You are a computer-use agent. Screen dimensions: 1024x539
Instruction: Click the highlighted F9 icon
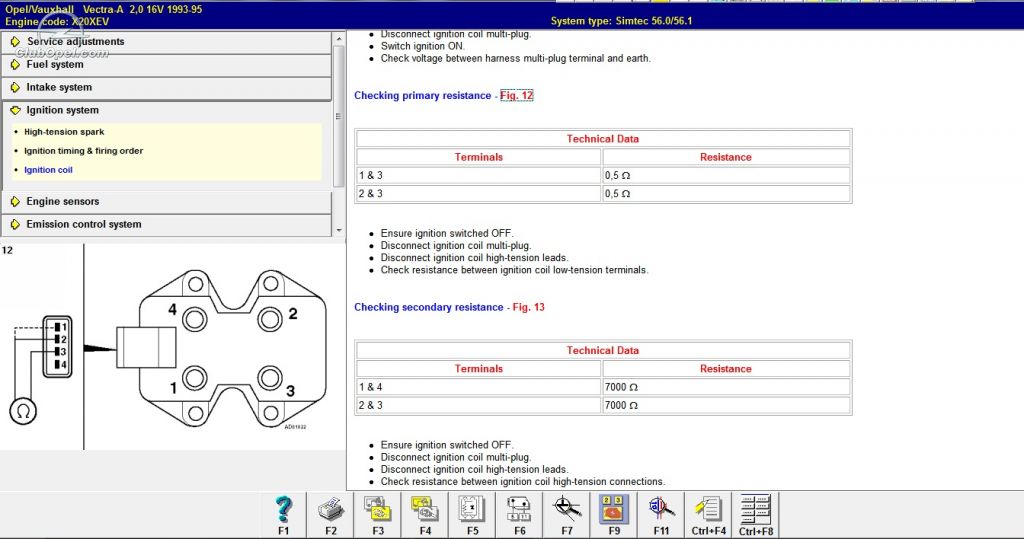614,514
